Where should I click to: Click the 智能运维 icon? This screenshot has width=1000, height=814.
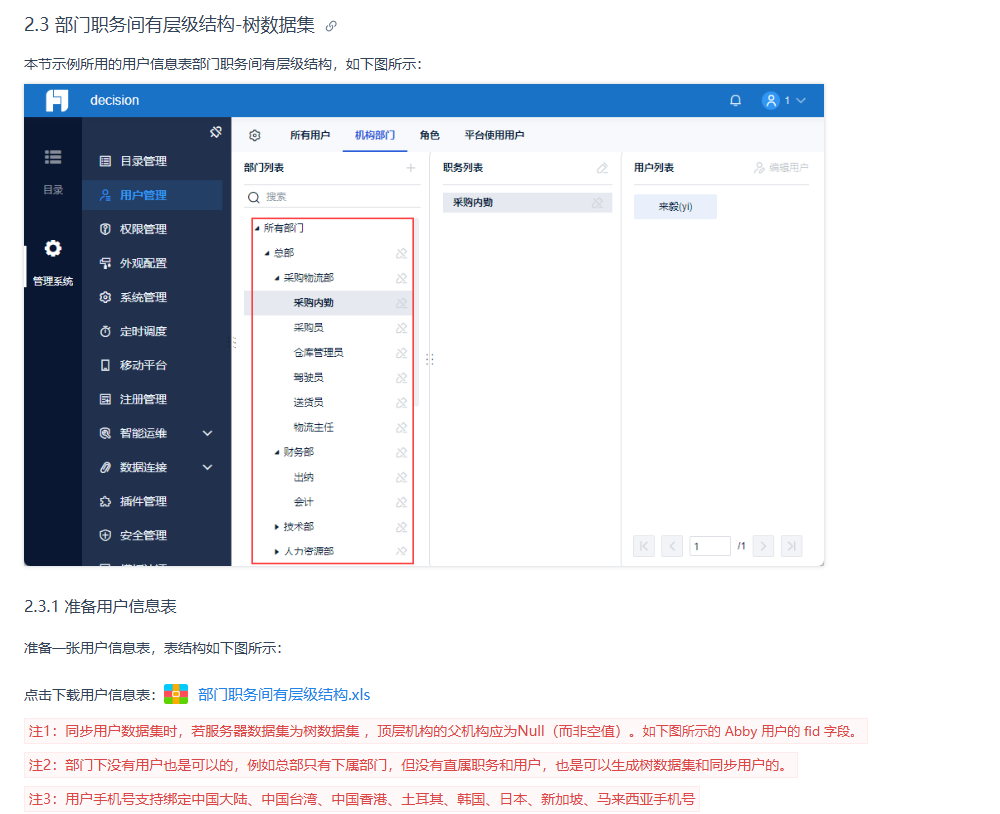[105, 433]
